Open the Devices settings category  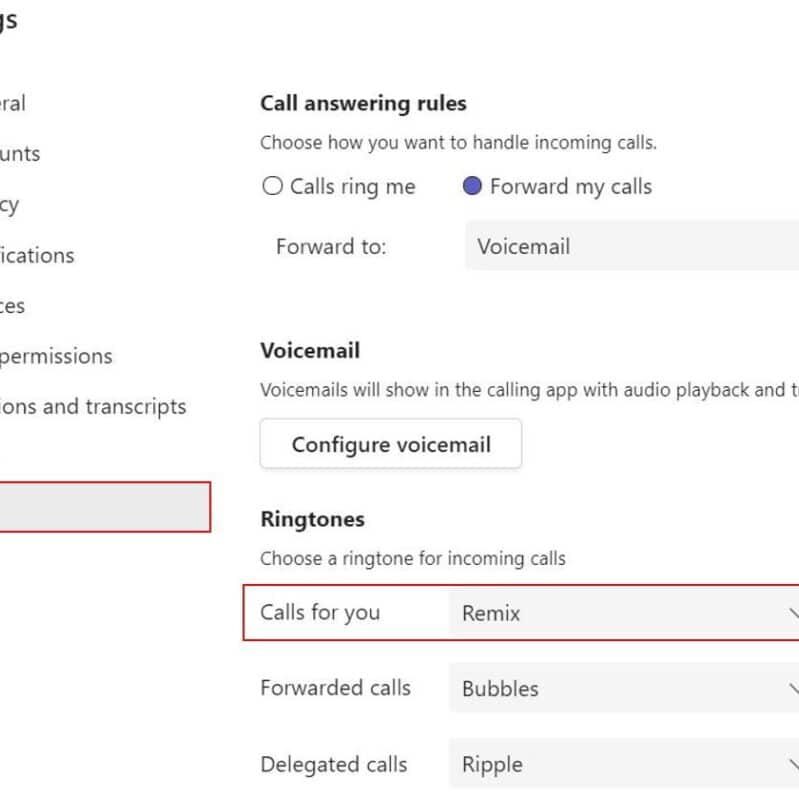(12, 306)
